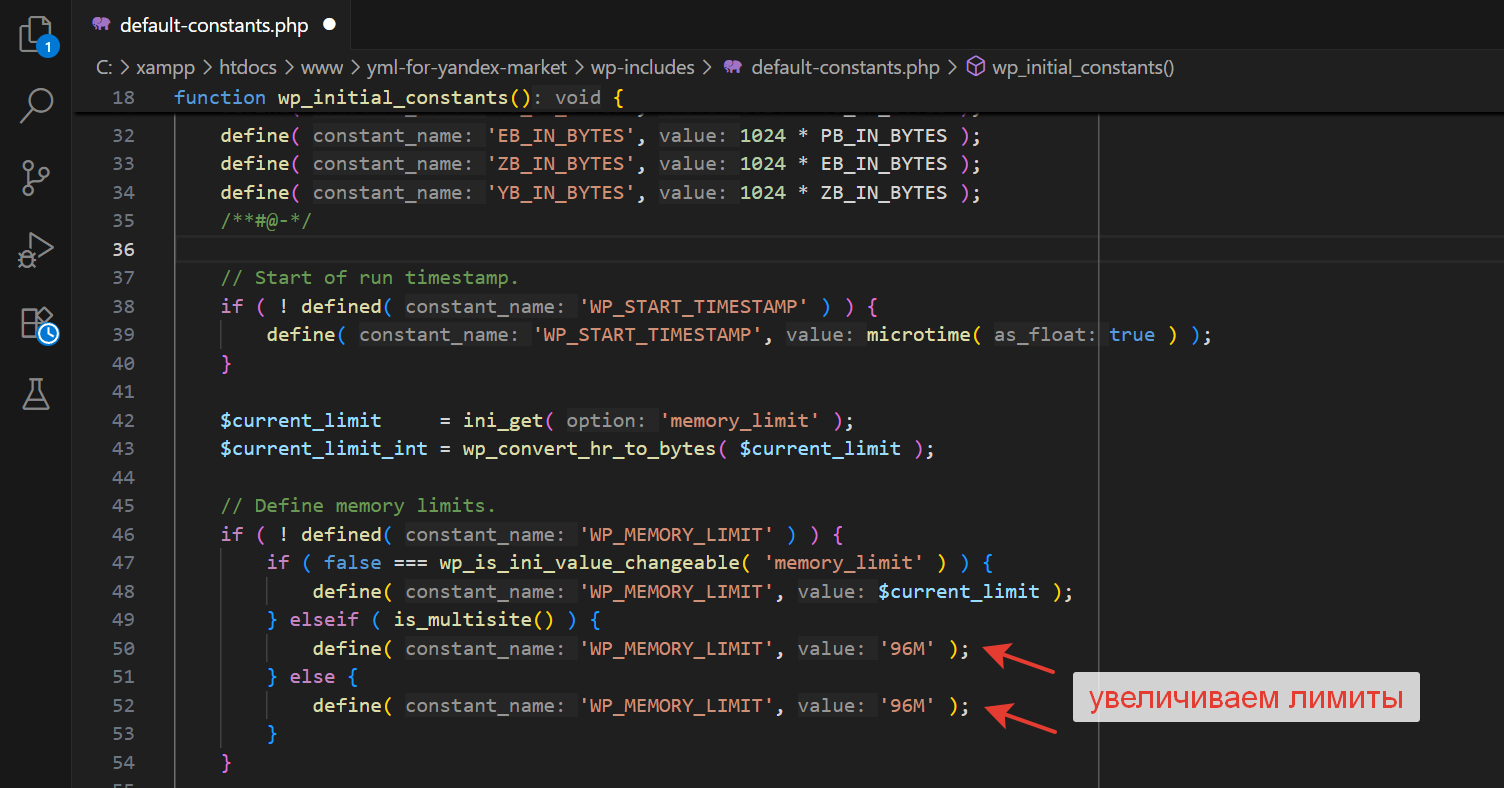The image size is (1504, 788).
Task: Click the cube symbol icon before wp_initial_constants()
Action: click(x=975, y=67)
